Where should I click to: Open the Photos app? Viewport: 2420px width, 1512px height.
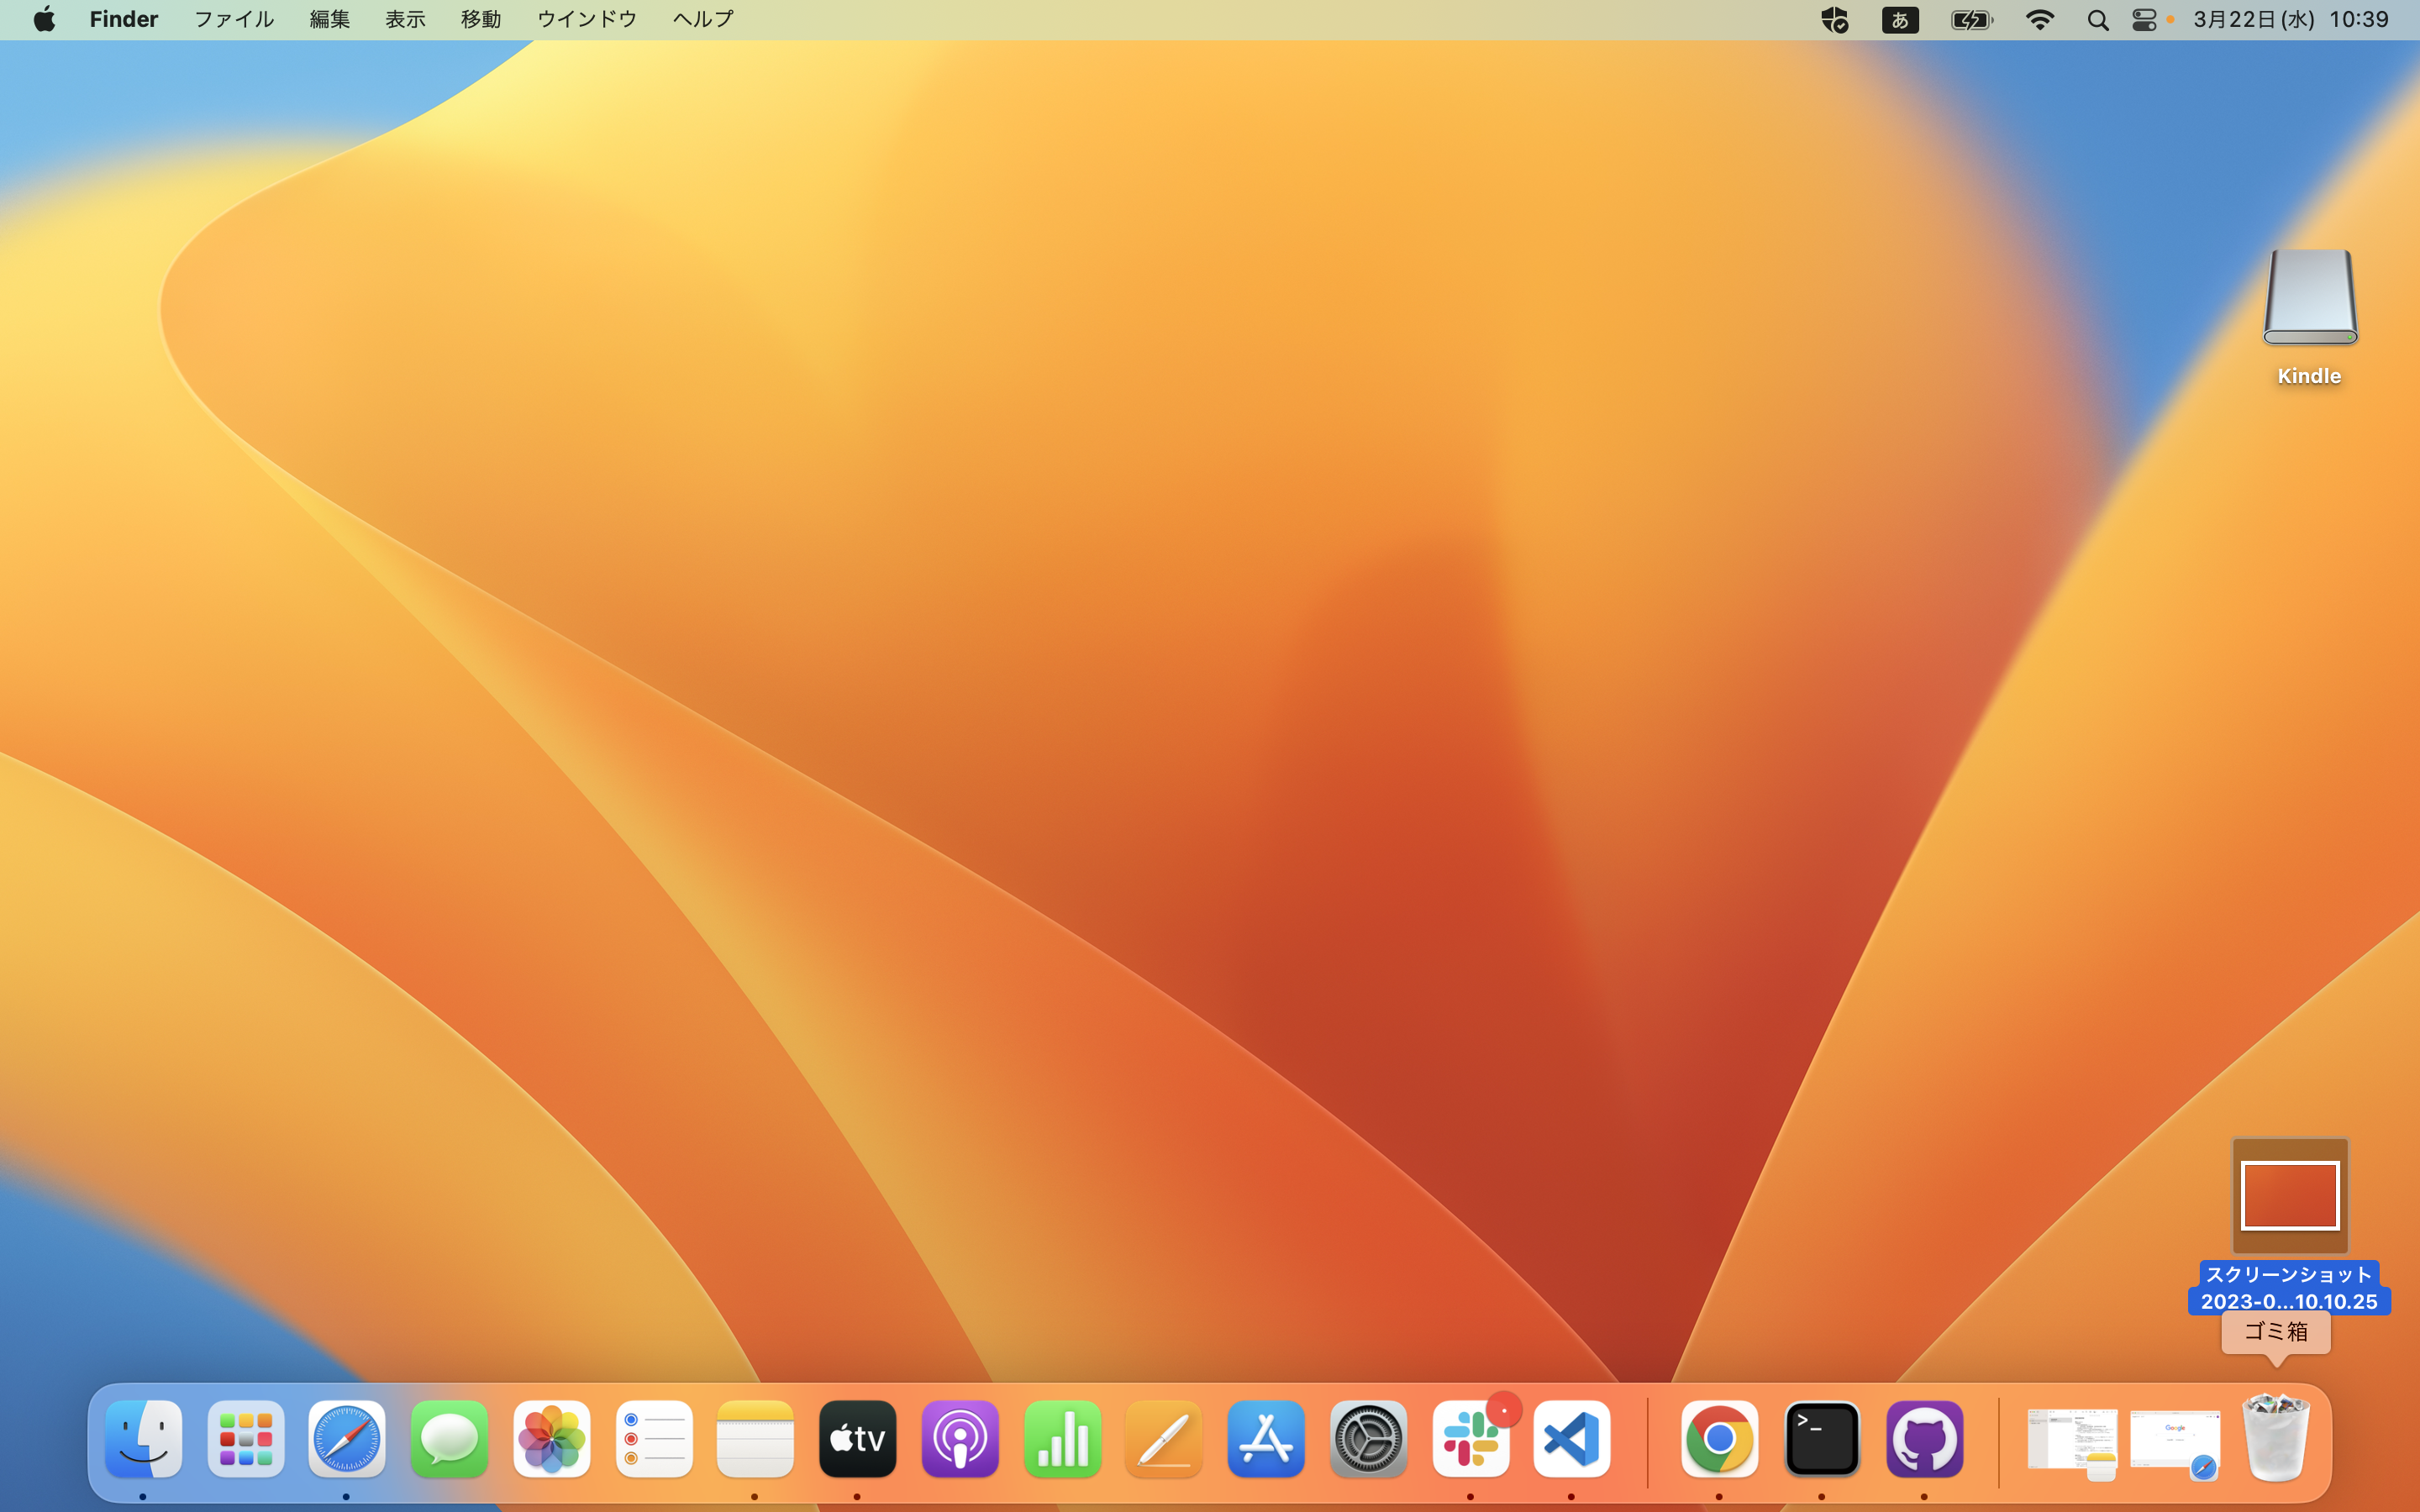[x=552, y=1439]
